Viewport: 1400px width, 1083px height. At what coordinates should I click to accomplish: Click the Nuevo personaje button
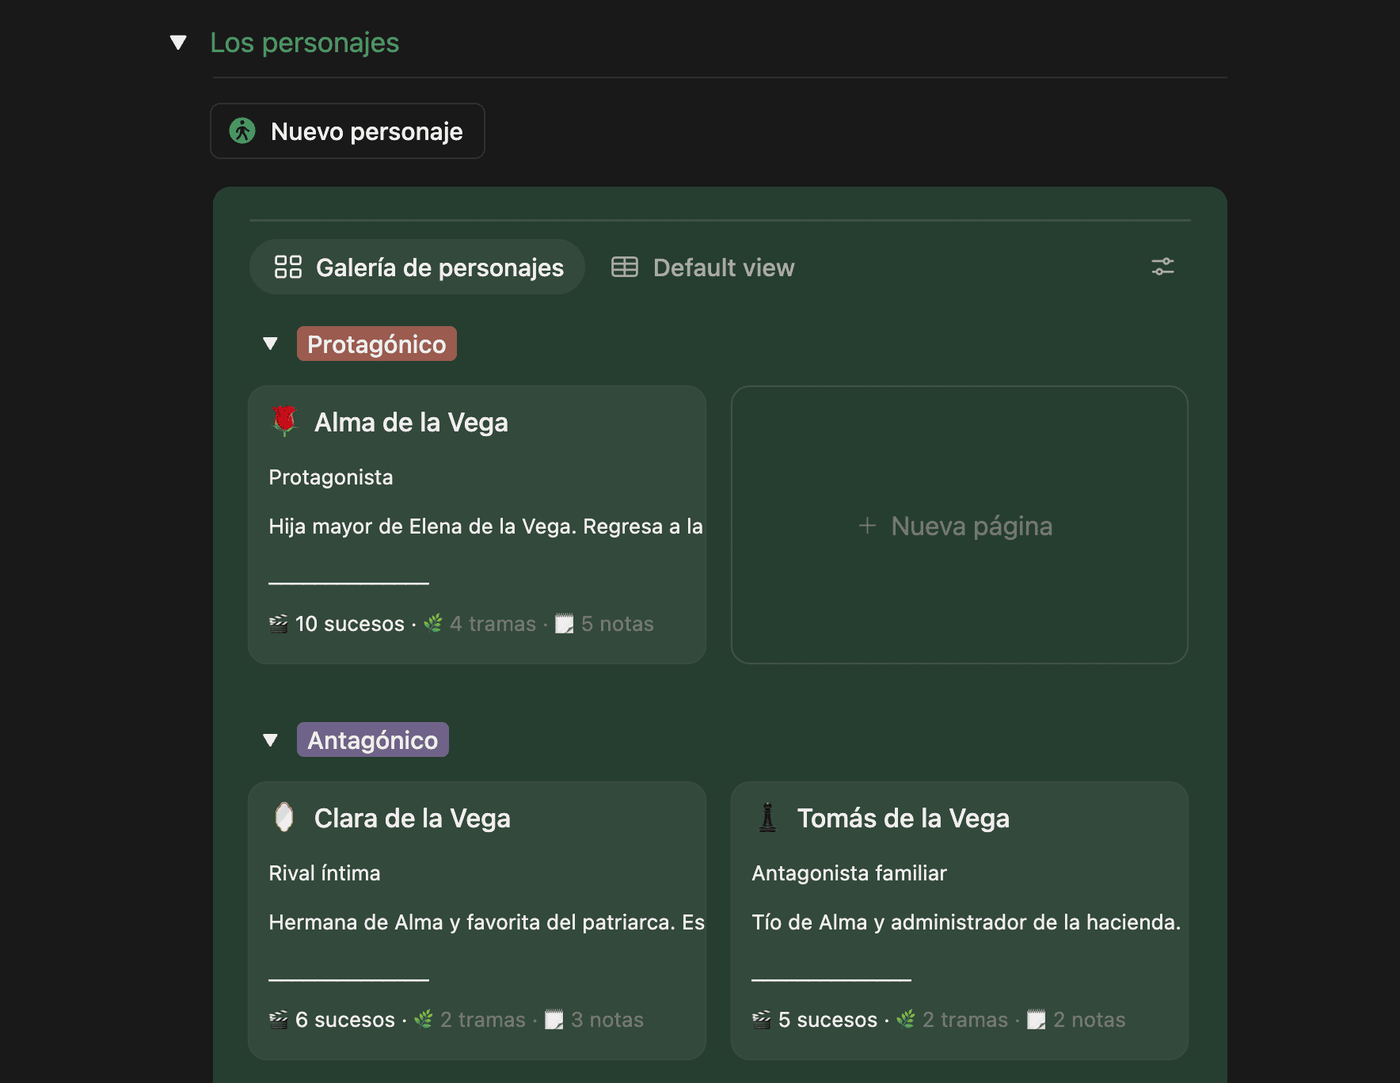pos(347,131)
